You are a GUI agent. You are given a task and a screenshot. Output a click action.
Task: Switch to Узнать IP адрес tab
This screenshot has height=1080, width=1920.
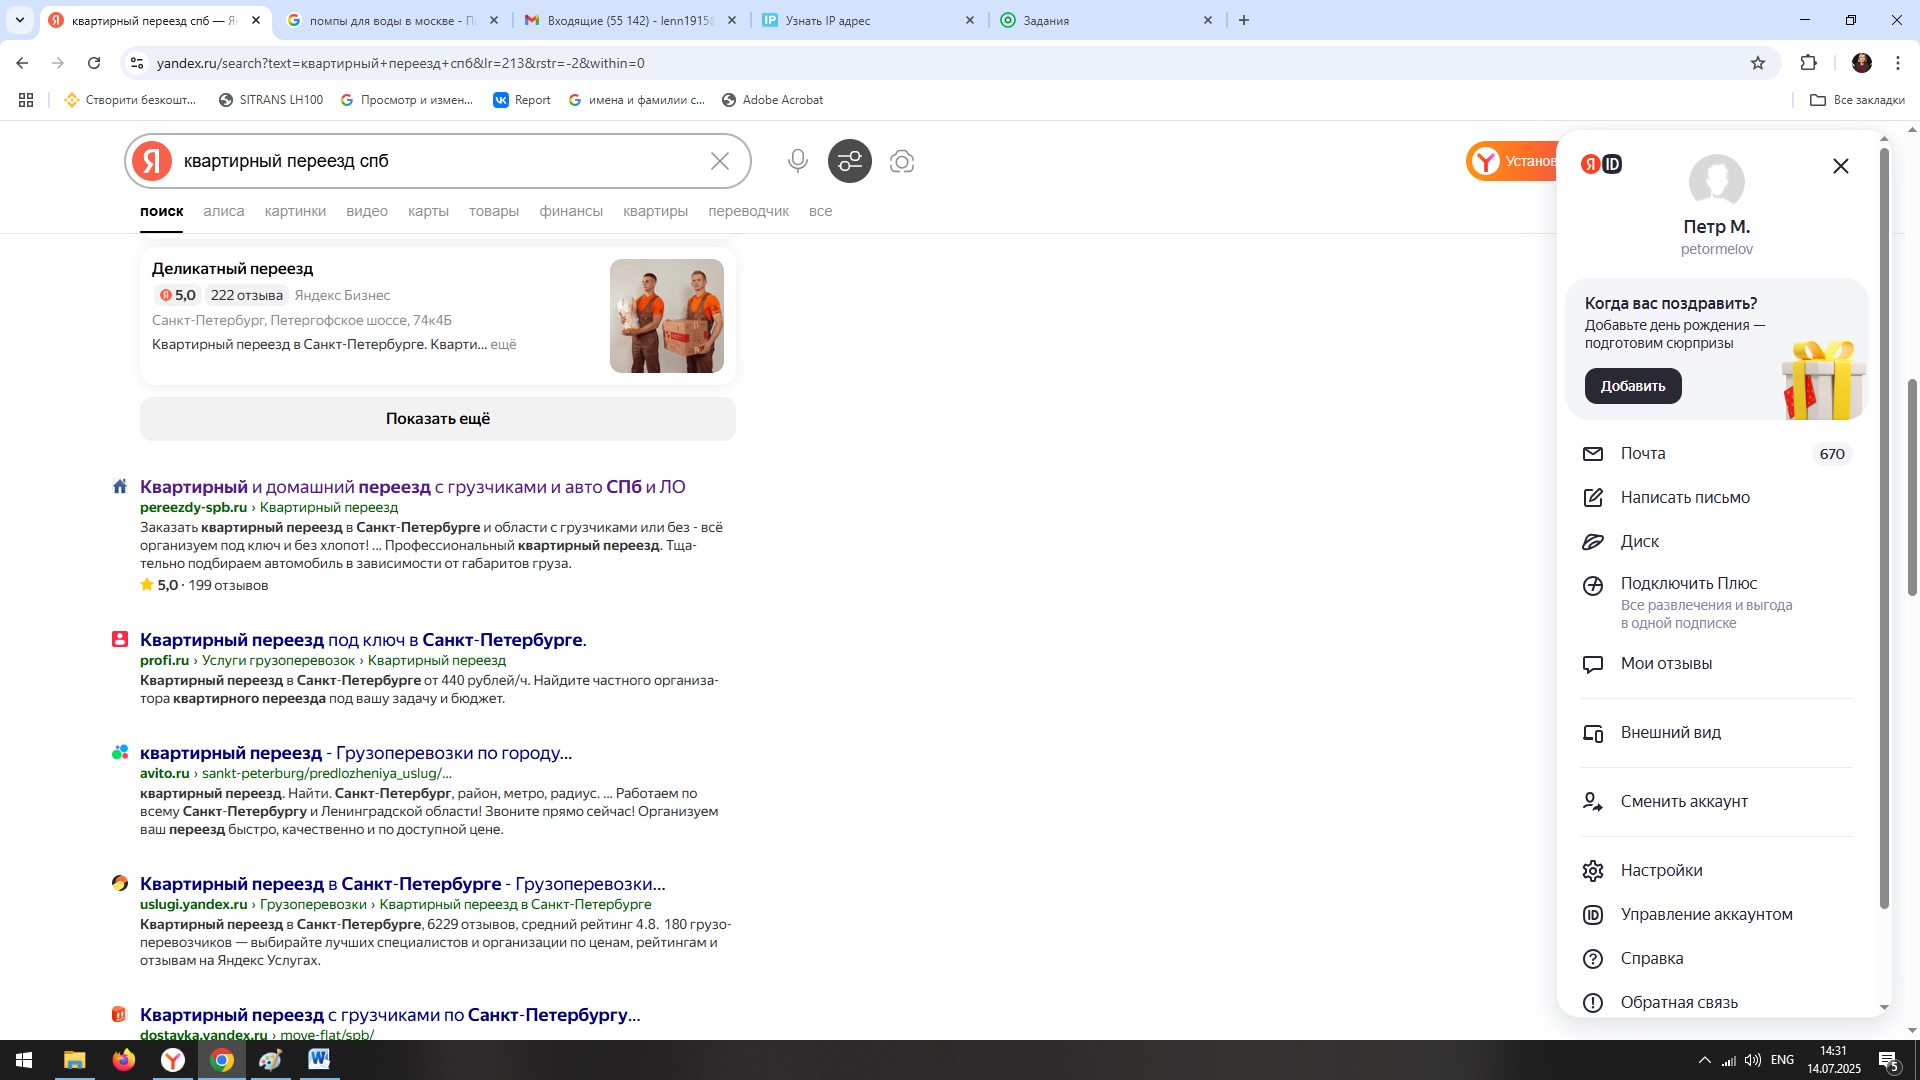pos(868,20)
